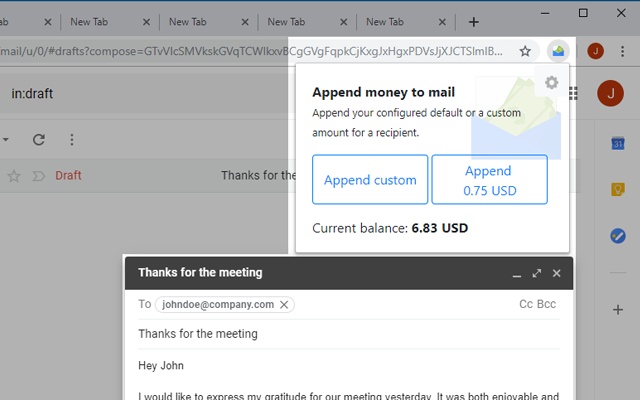
Task: Click the money mail extension icon
Action: pos(558,51)
